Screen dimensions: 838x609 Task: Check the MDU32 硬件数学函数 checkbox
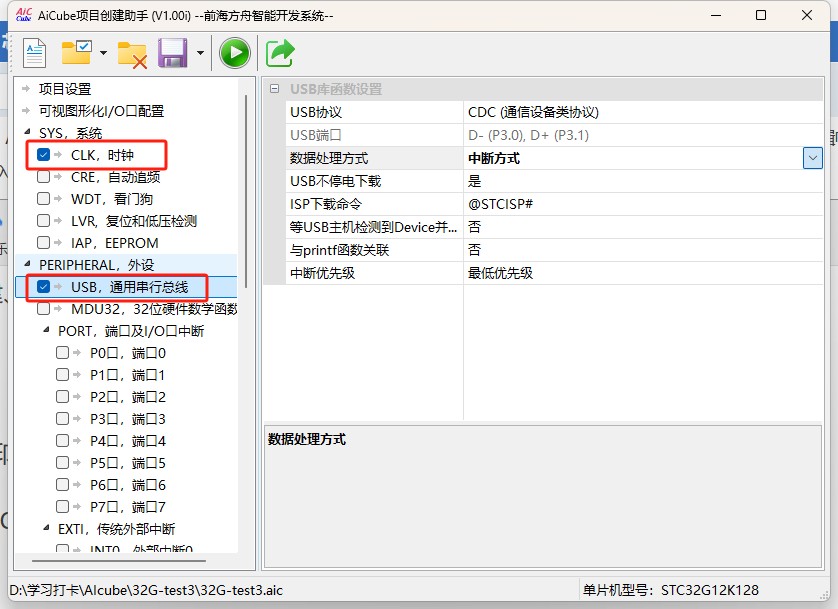[x=43, y=309]
